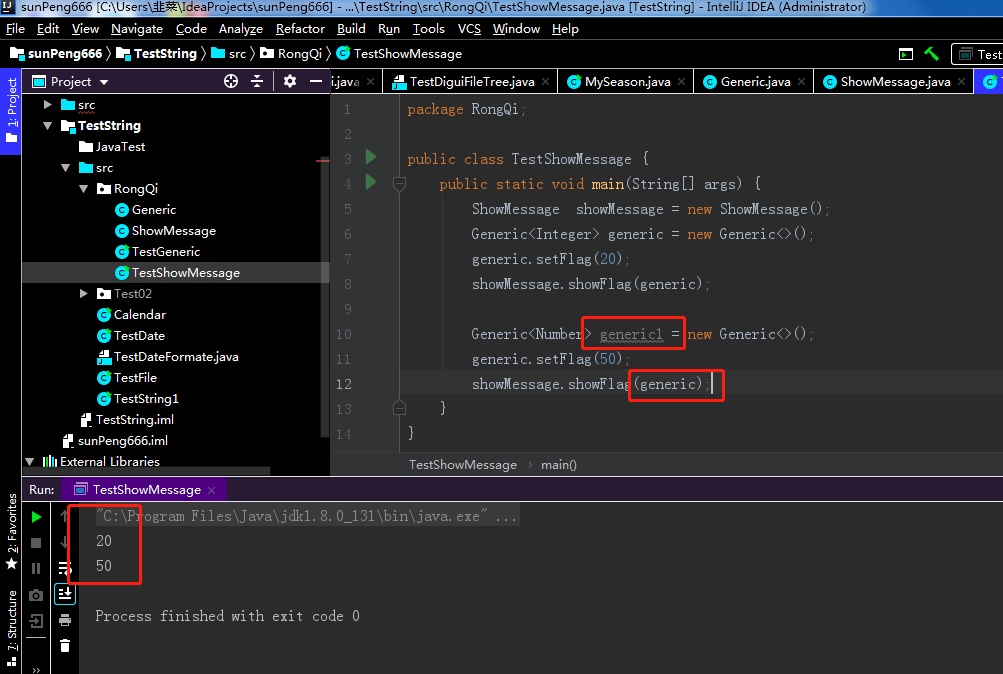Open the Refactor menu
The width and height of the screenshot is (1003, 674).
300,29
